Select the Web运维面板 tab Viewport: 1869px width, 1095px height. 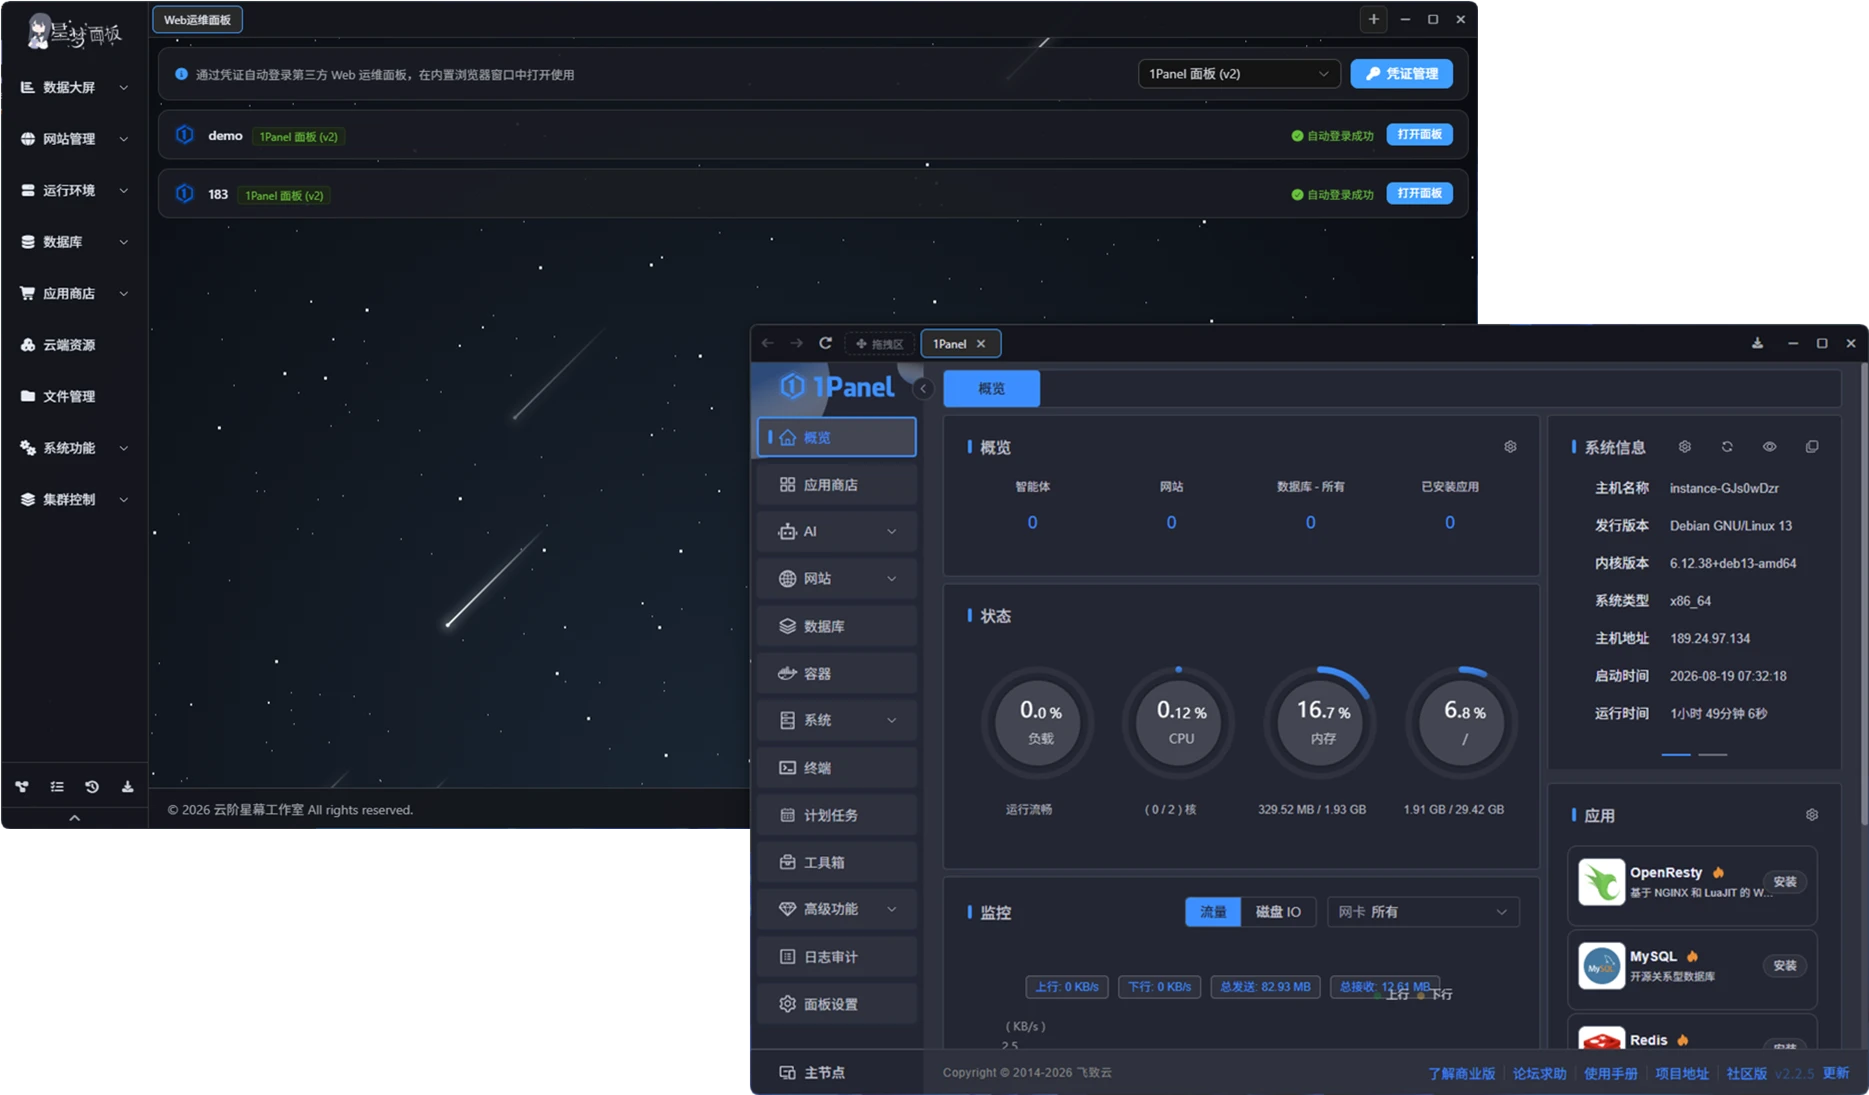[197, 20]
